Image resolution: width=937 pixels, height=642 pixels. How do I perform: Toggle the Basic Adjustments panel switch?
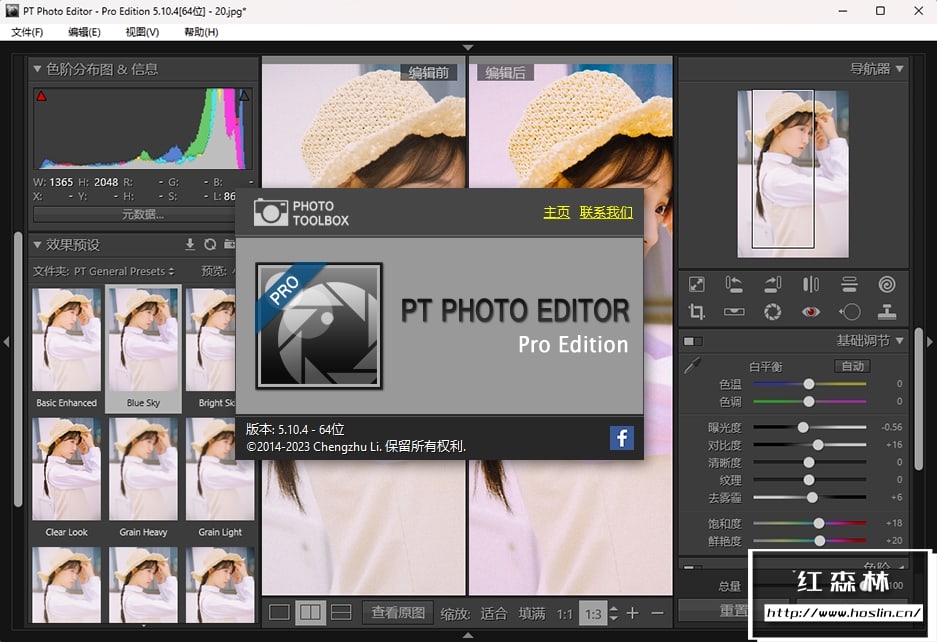point(693,341)
